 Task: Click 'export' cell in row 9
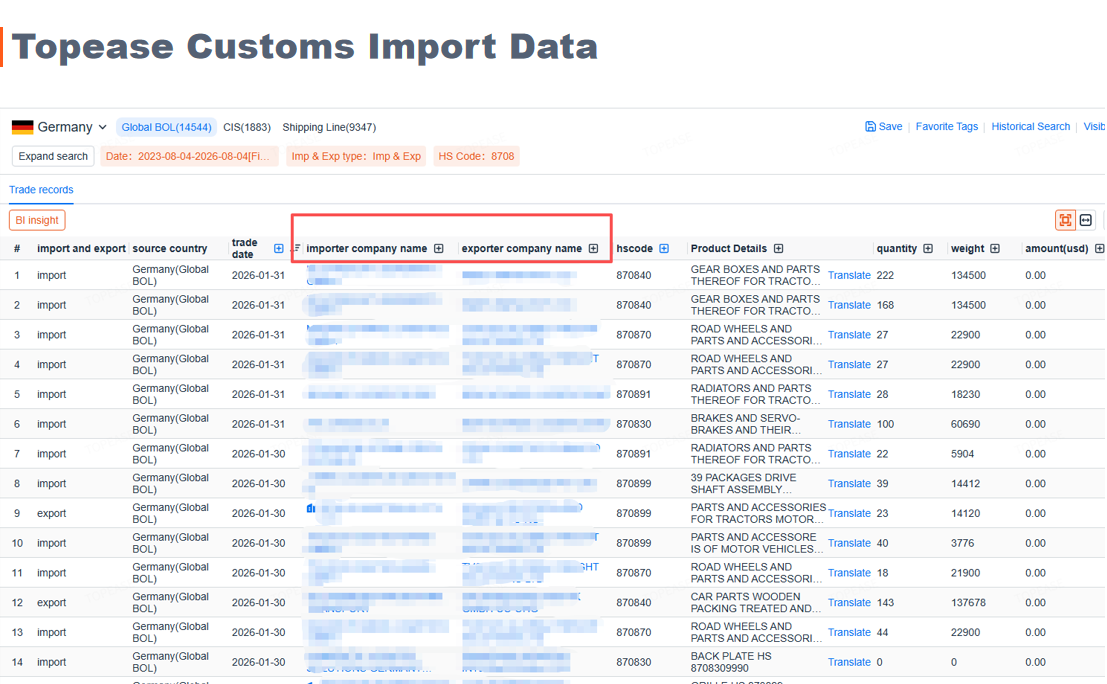tap(52, 513)
